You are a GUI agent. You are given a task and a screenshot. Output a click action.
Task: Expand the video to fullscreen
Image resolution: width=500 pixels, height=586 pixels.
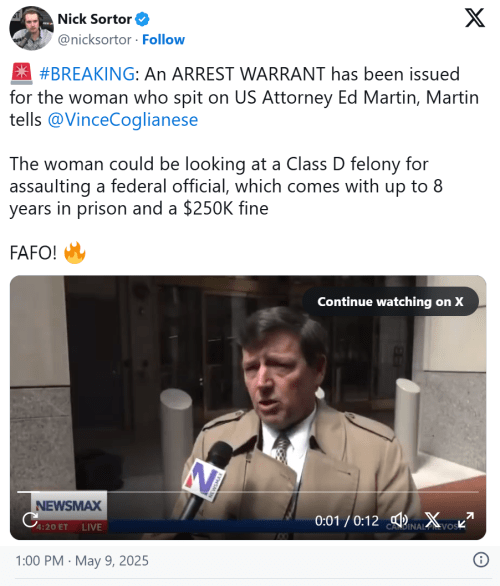point(466,520)
